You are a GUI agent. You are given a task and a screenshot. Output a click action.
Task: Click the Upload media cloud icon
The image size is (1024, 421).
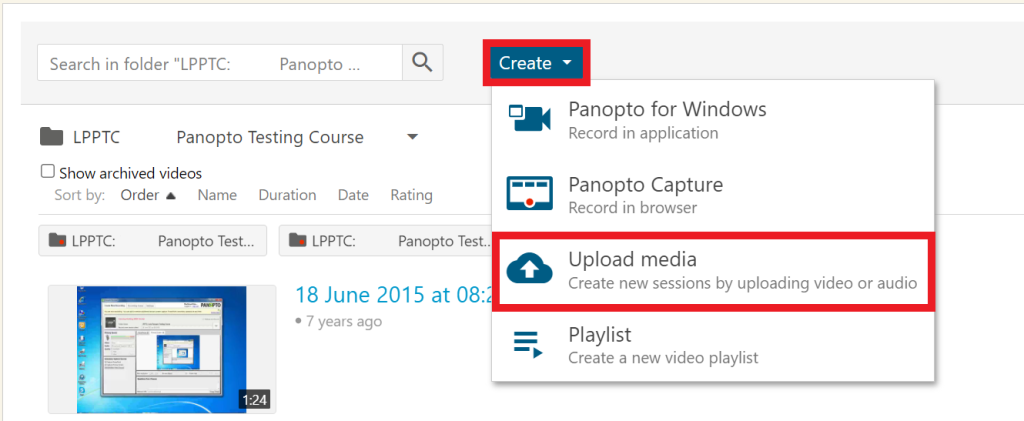point(530,268)
